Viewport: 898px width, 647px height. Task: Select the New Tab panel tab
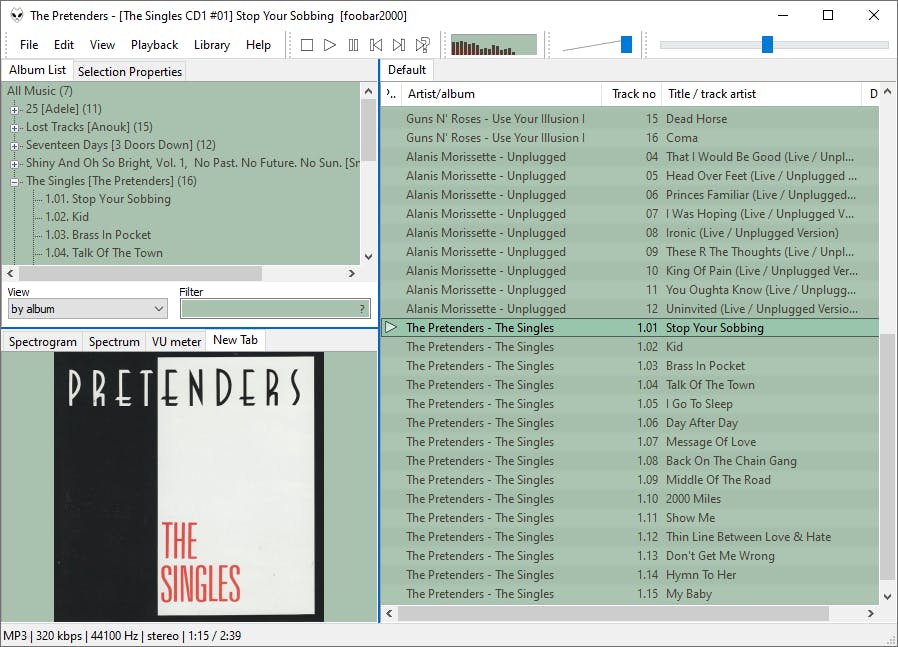[x=235, y=340]
